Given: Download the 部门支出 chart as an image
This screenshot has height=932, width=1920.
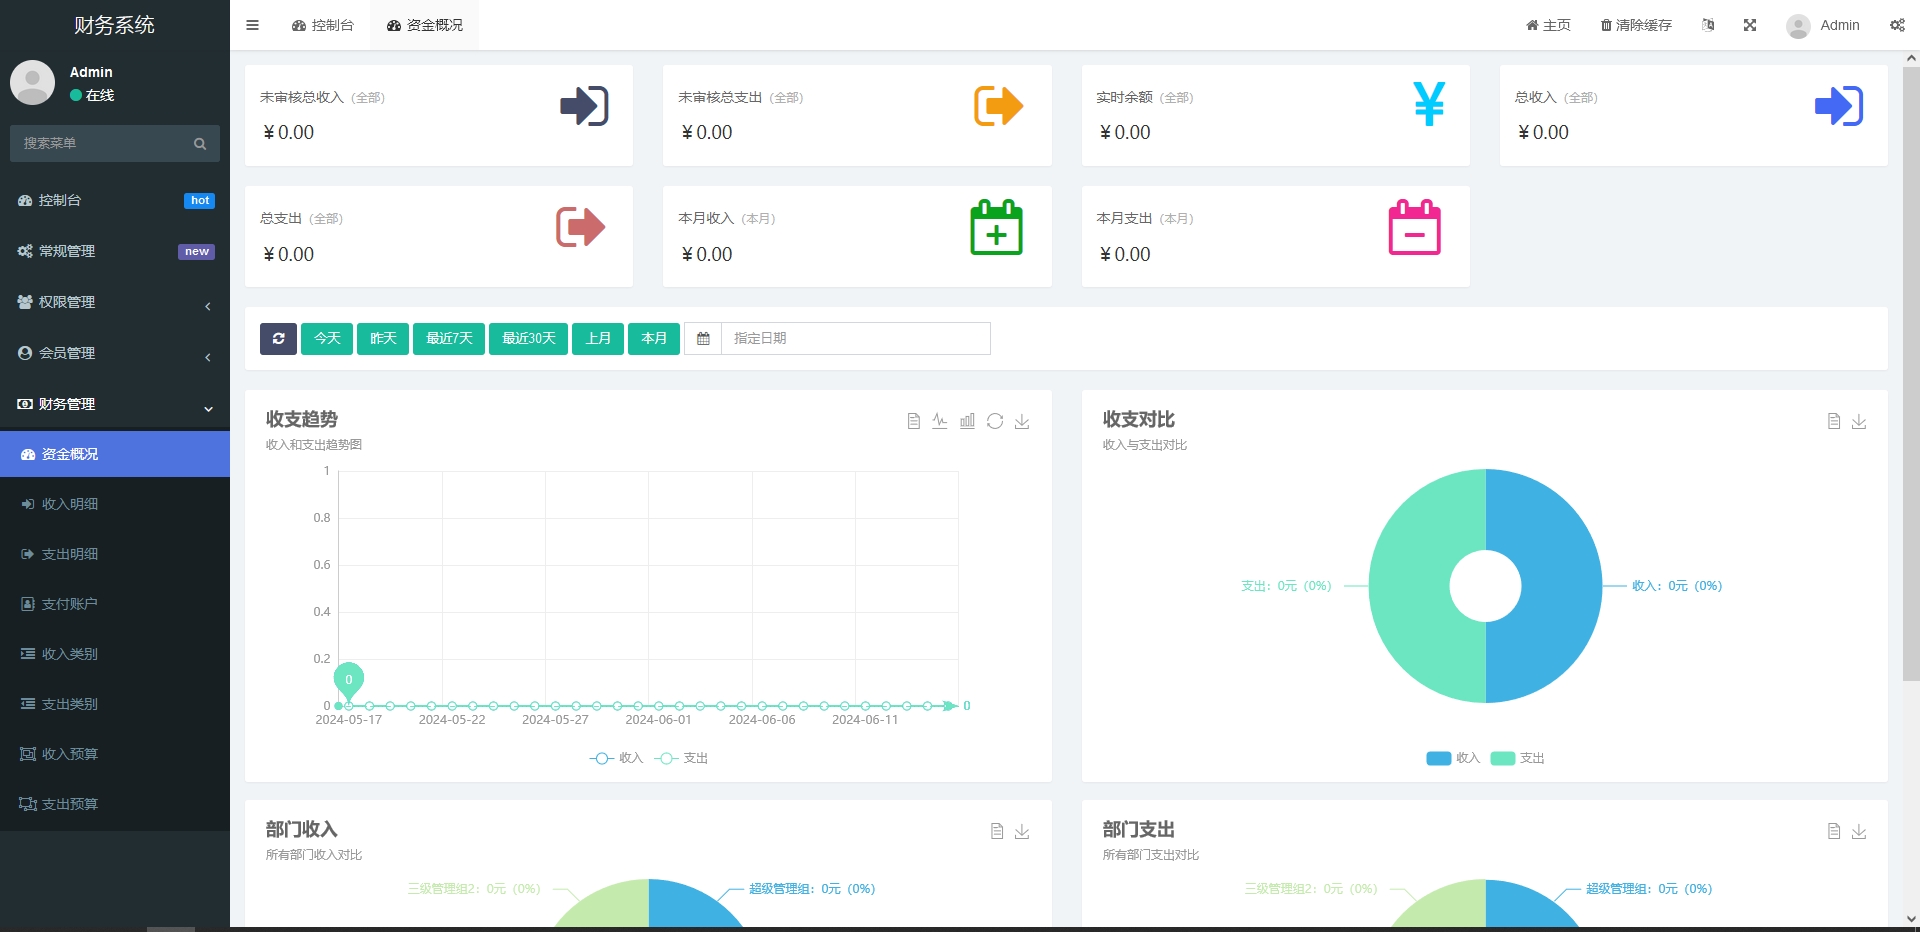Looking at the screenshot, I should pos(1859,832).
